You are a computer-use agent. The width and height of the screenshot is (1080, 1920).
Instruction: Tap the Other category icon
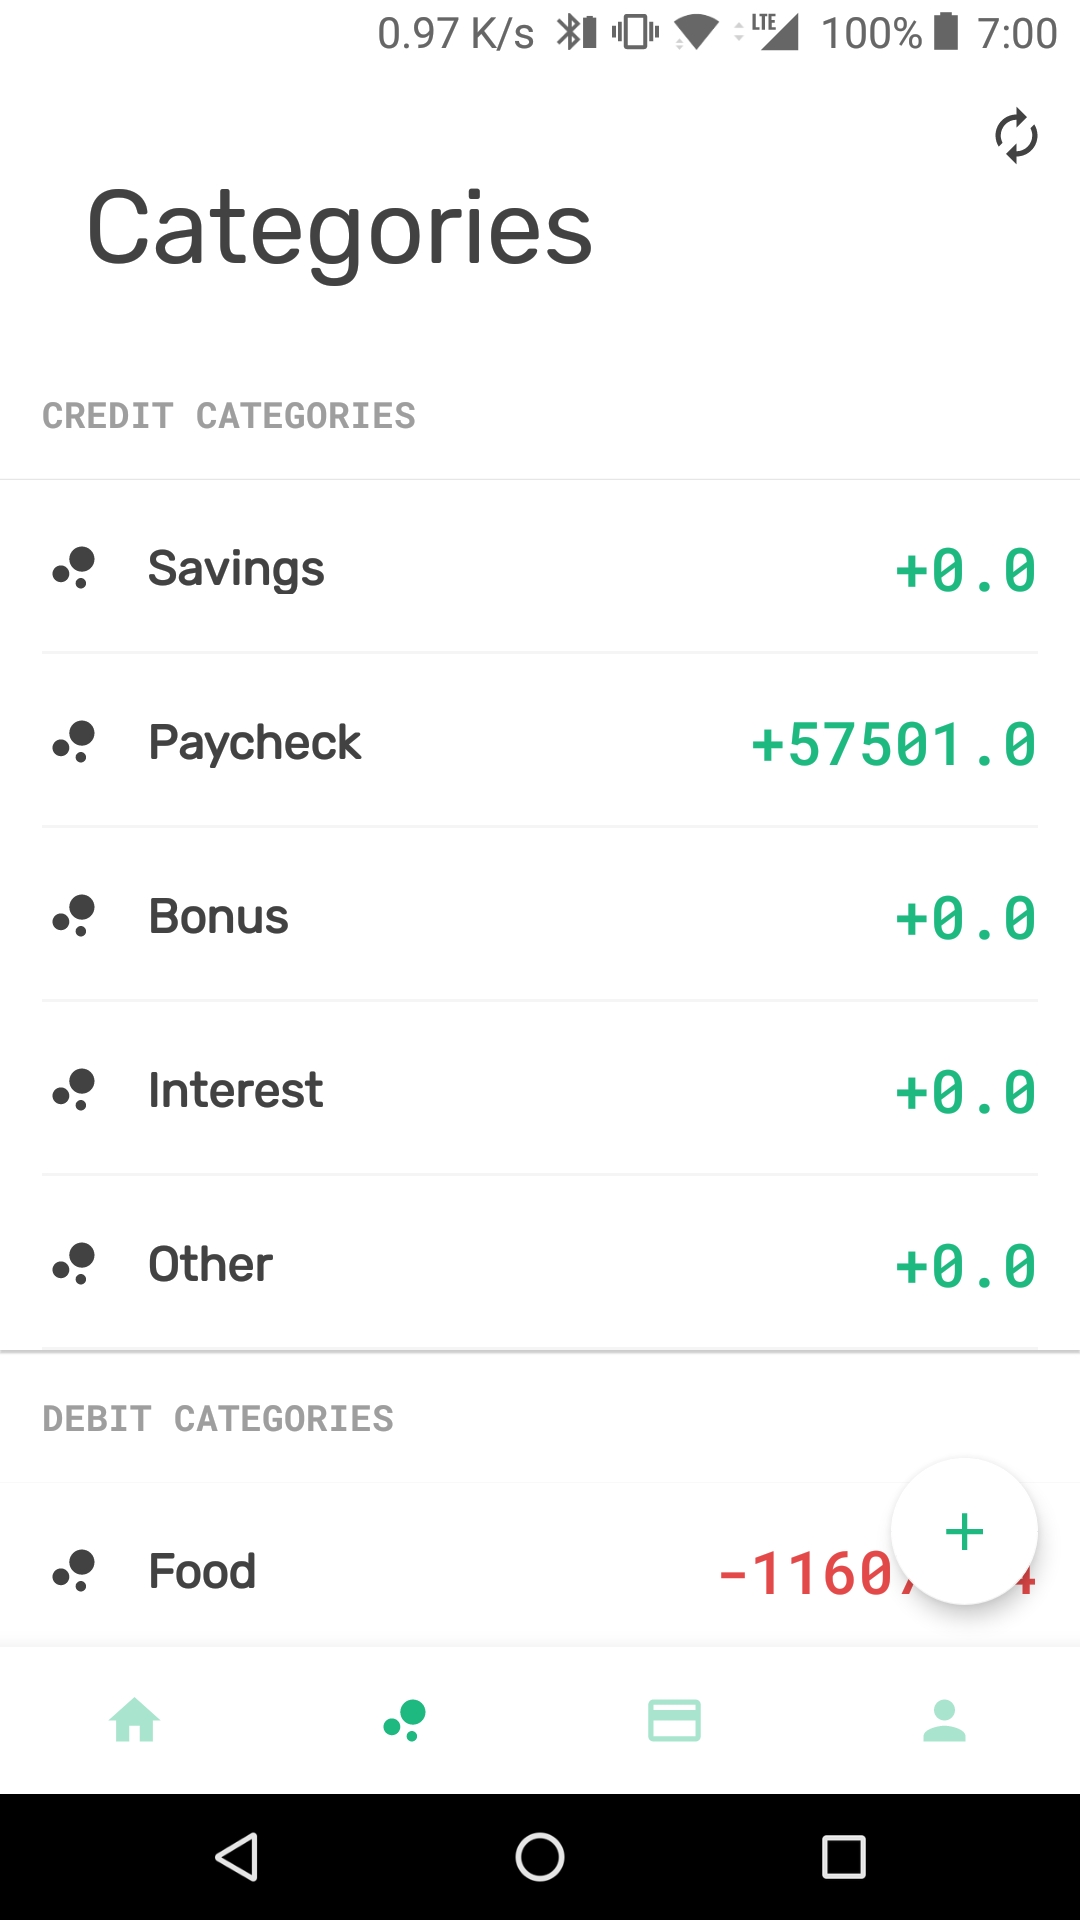75,1264
